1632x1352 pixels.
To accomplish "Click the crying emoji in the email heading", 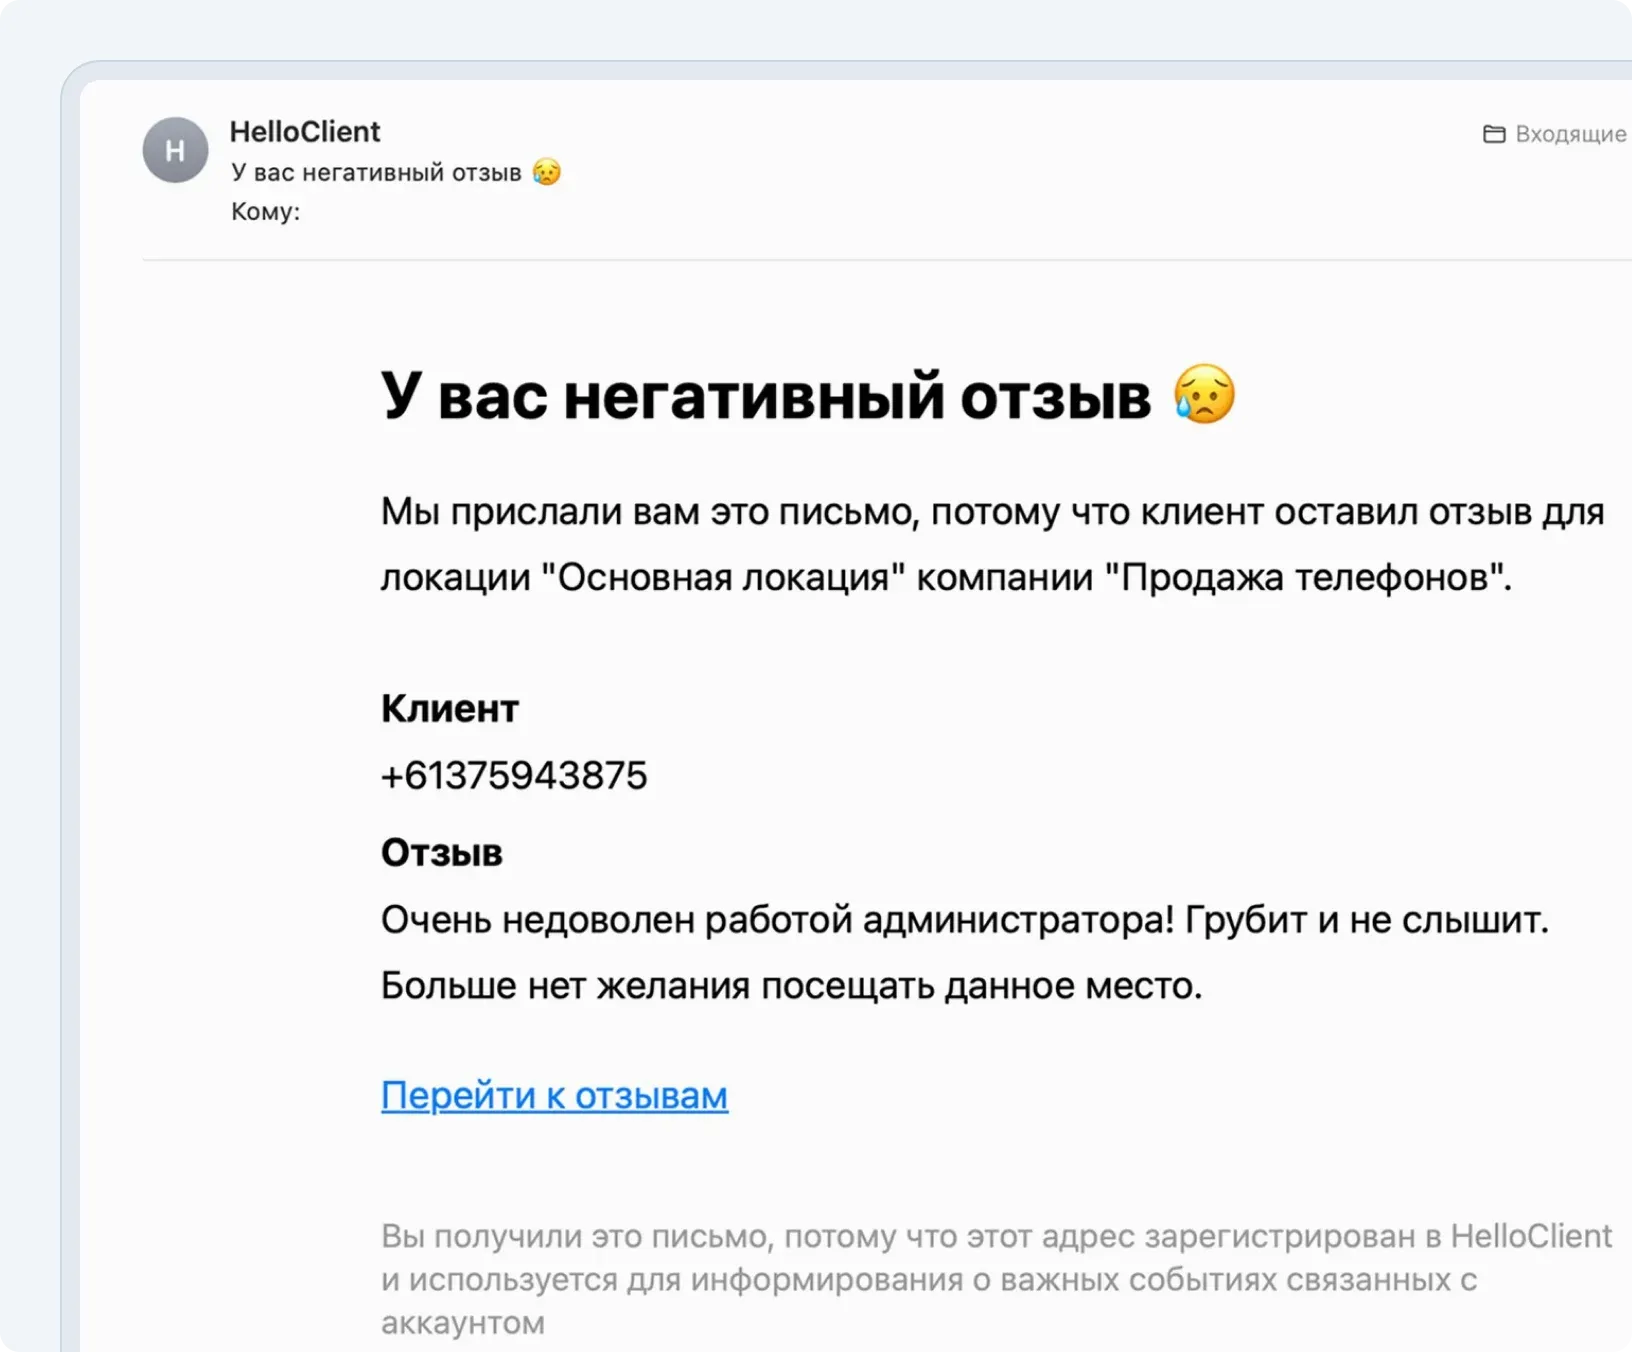I will (1206, 396).
